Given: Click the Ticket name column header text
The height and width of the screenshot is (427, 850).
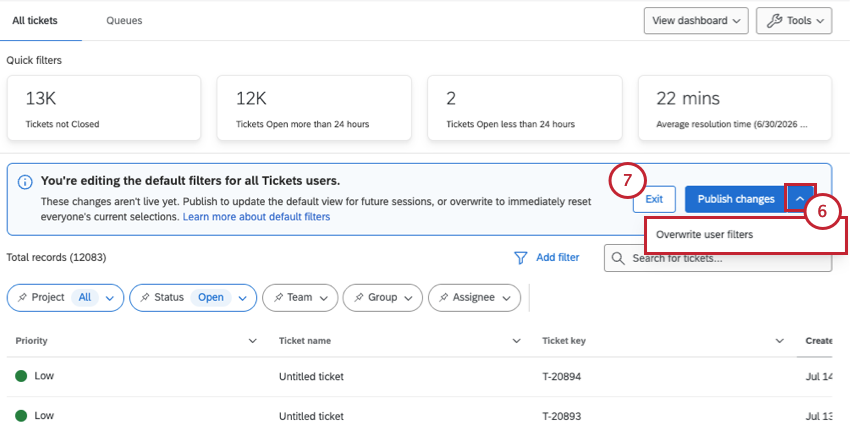Looking at the screenshot, I should click(305, 341).
